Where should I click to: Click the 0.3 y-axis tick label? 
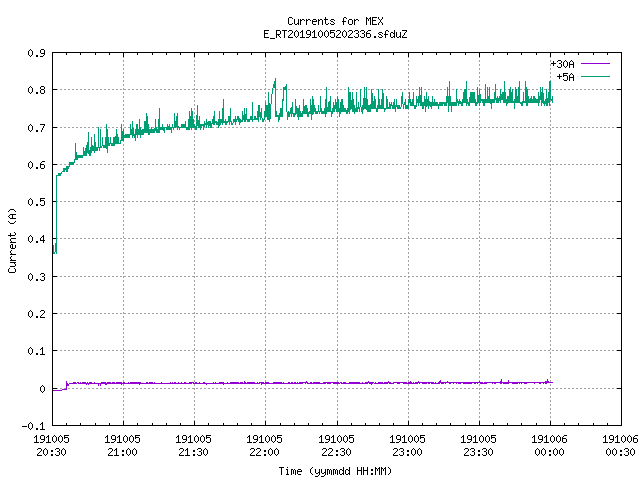36,277
